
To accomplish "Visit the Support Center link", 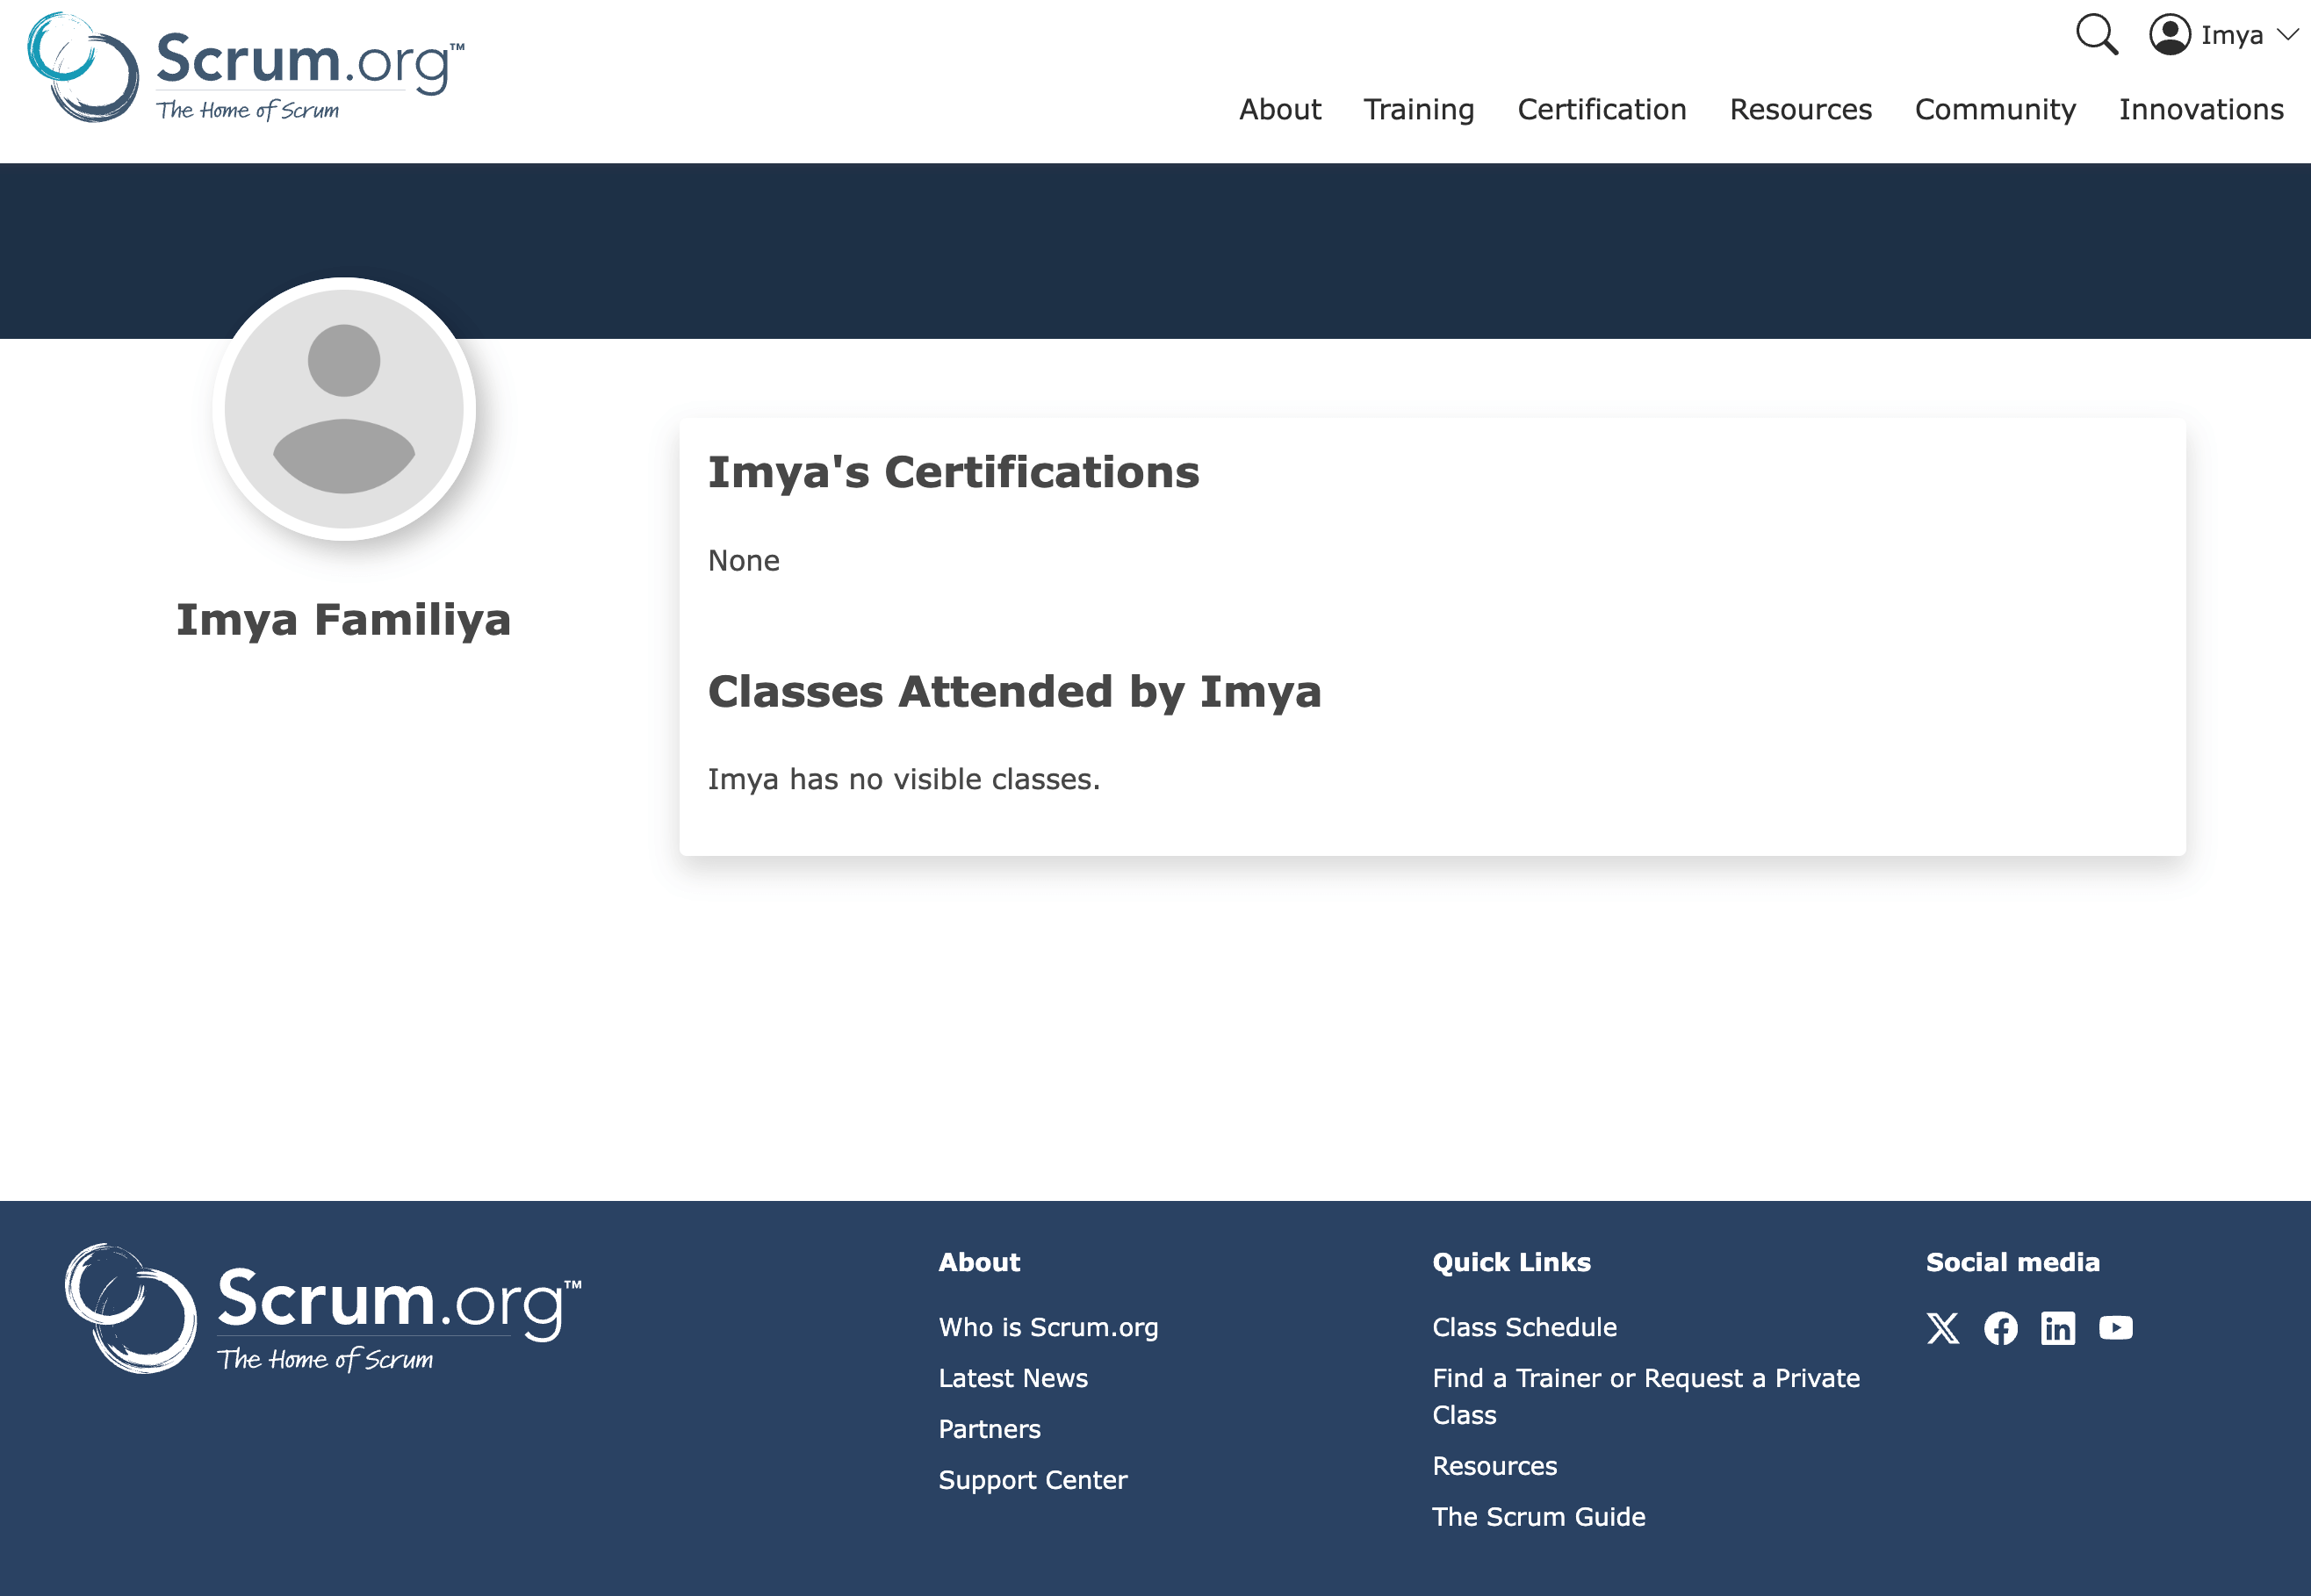I will pyautogui.click(x=1032, y=1480).
